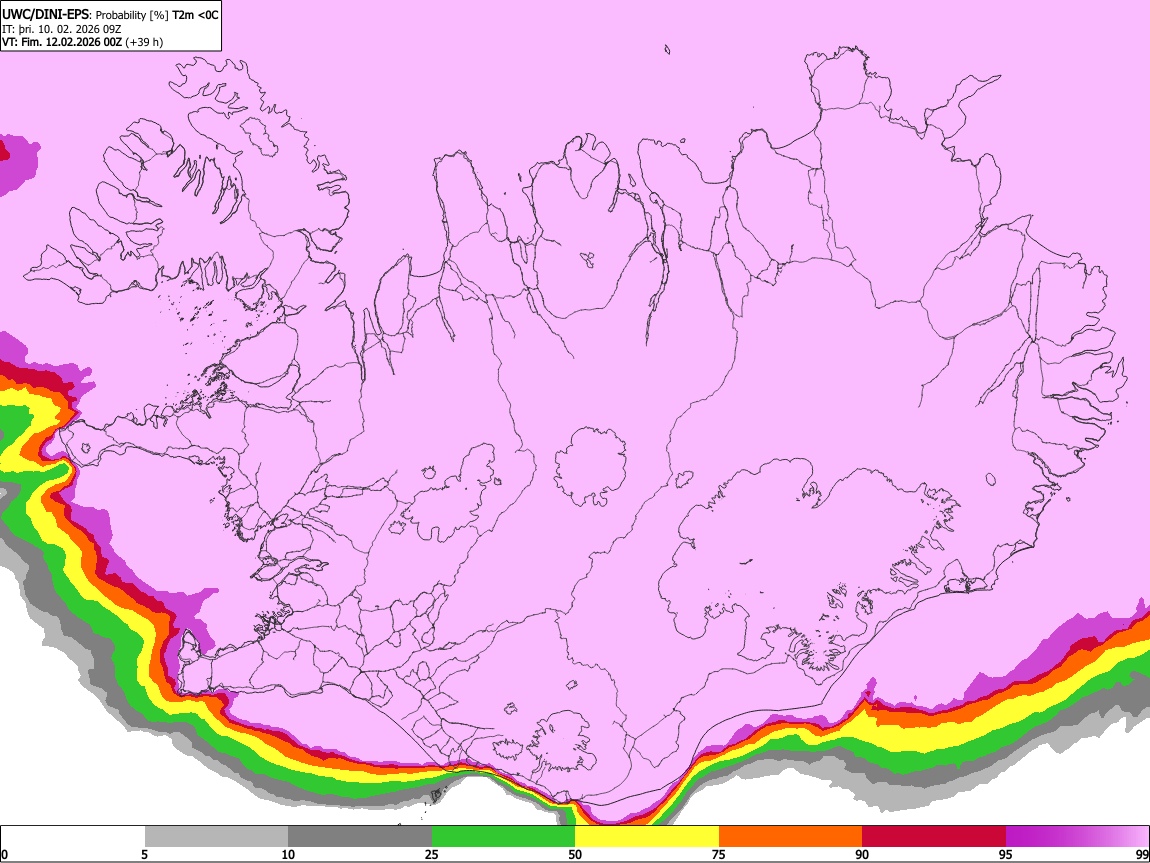Click the legend value 50 label

pos(575,854)
